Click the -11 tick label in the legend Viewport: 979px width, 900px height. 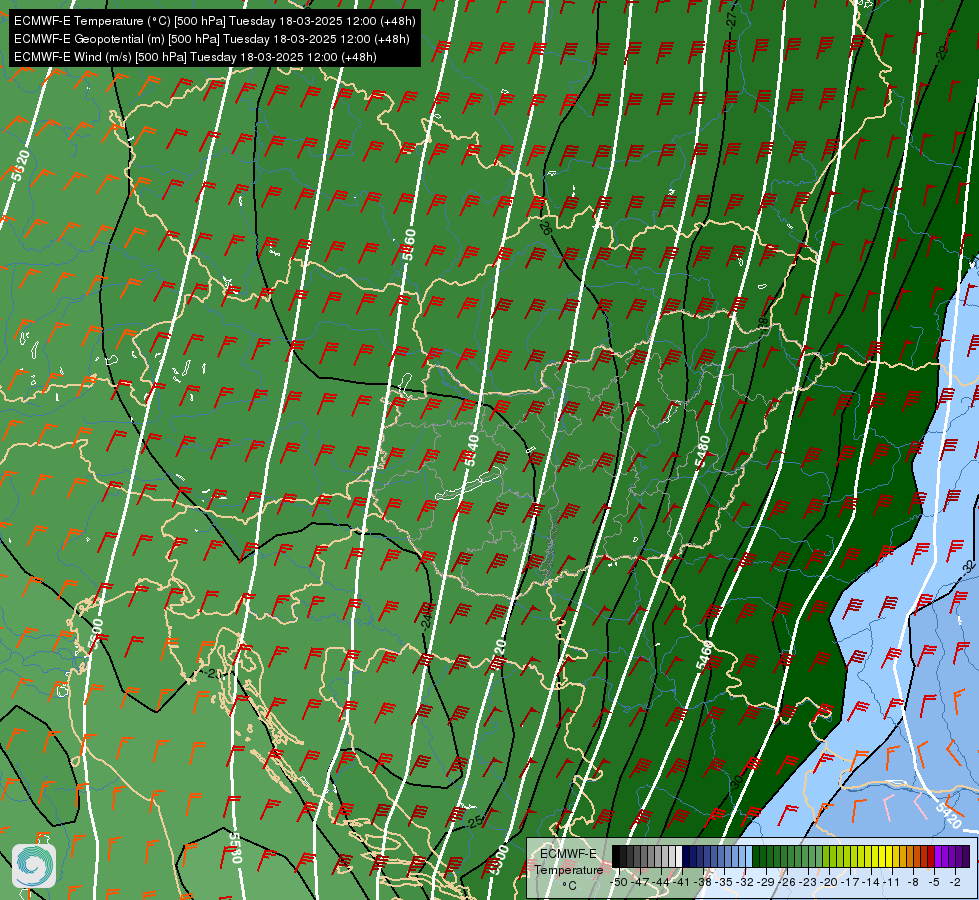(x=892, y=883)
